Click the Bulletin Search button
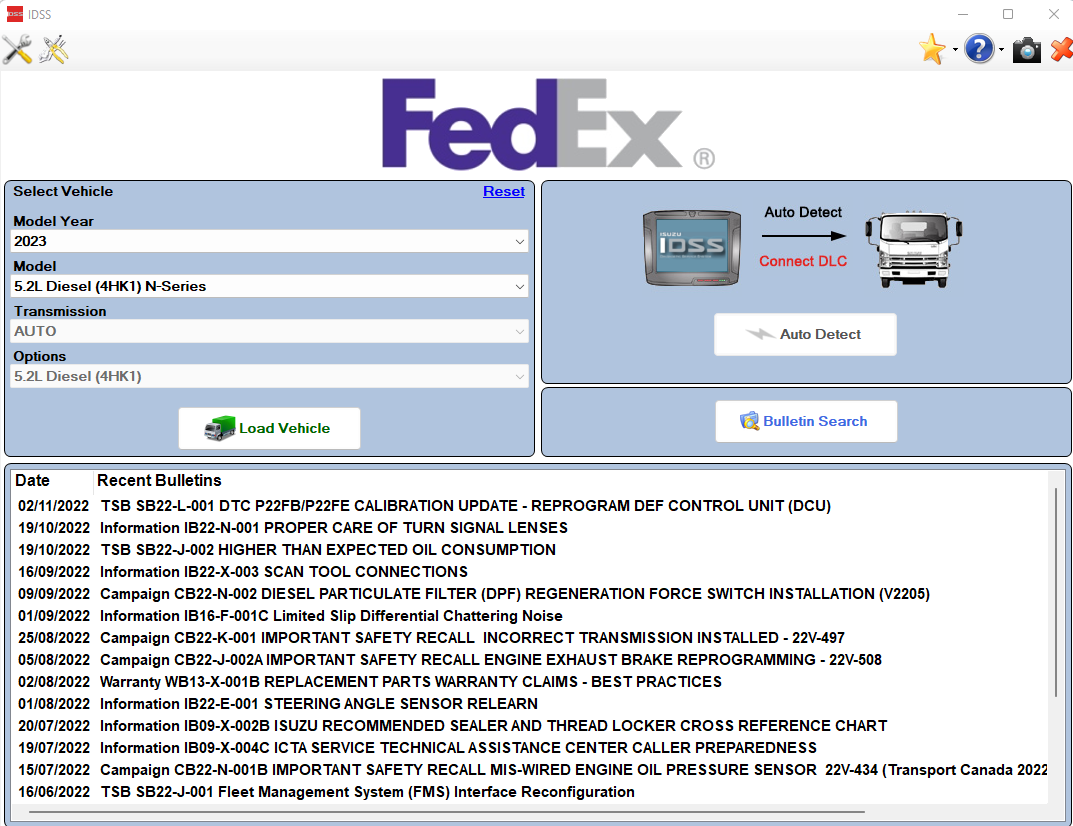1073x826 pixels. coord(806,421)
